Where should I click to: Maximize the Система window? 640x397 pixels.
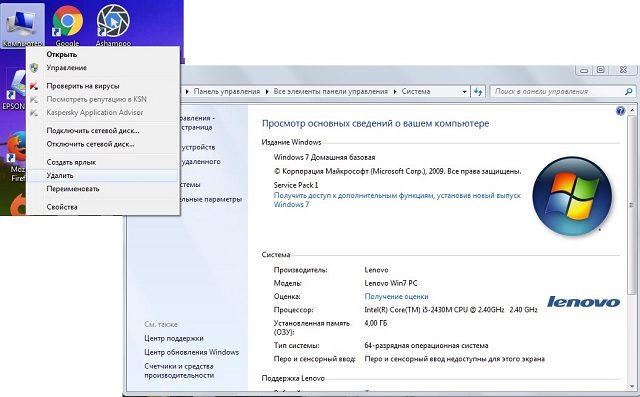tap(600, 70)
